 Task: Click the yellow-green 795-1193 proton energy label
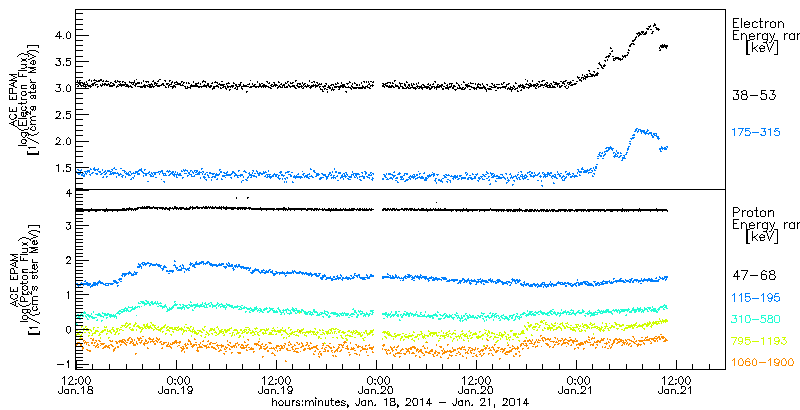click(x=760, y=341)
